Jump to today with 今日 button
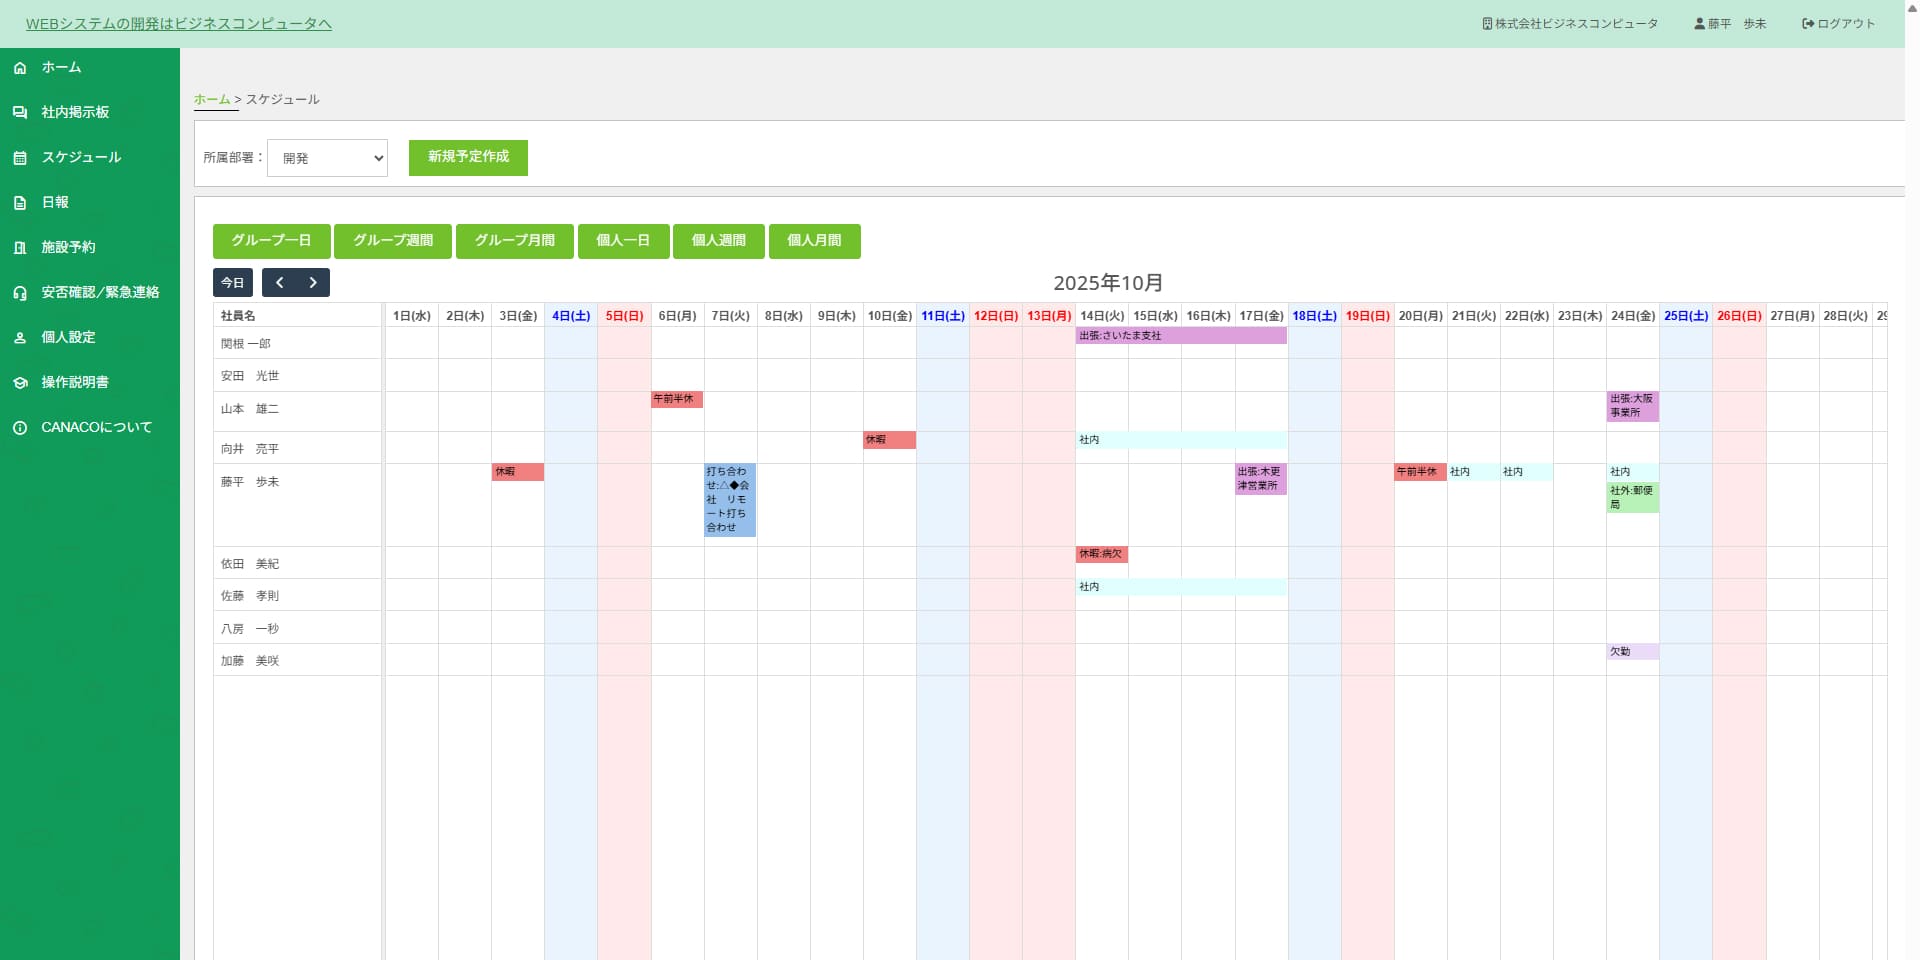Viewport: 1920px width, 960px height. [233, 283]
